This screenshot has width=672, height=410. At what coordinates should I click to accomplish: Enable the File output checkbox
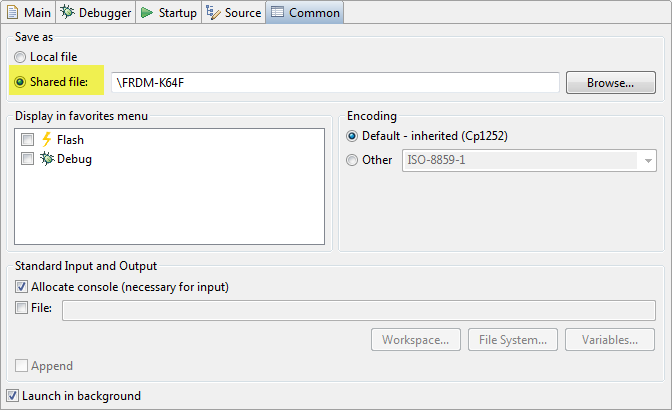pos(22,308)
